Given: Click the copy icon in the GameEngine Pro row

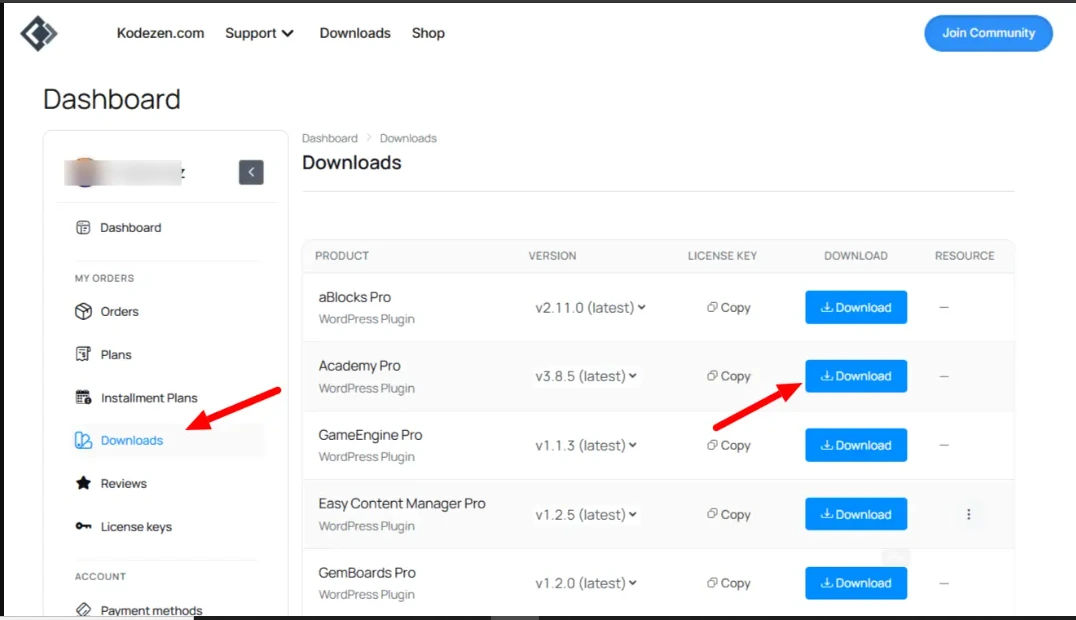Looking at the screenshot, I should tap(712, 445).
